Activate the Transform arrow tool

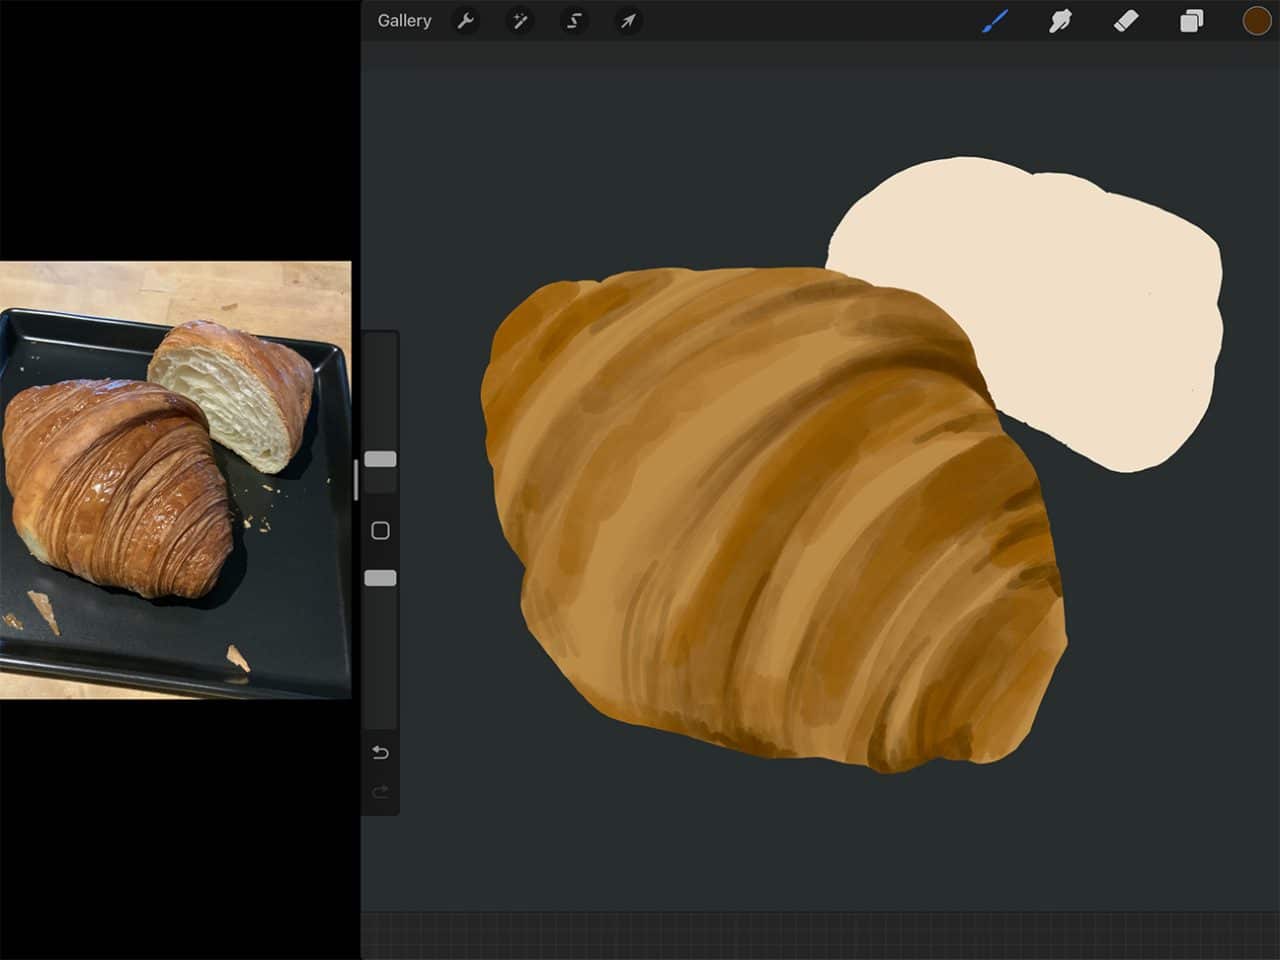click(x=628, y=21)
